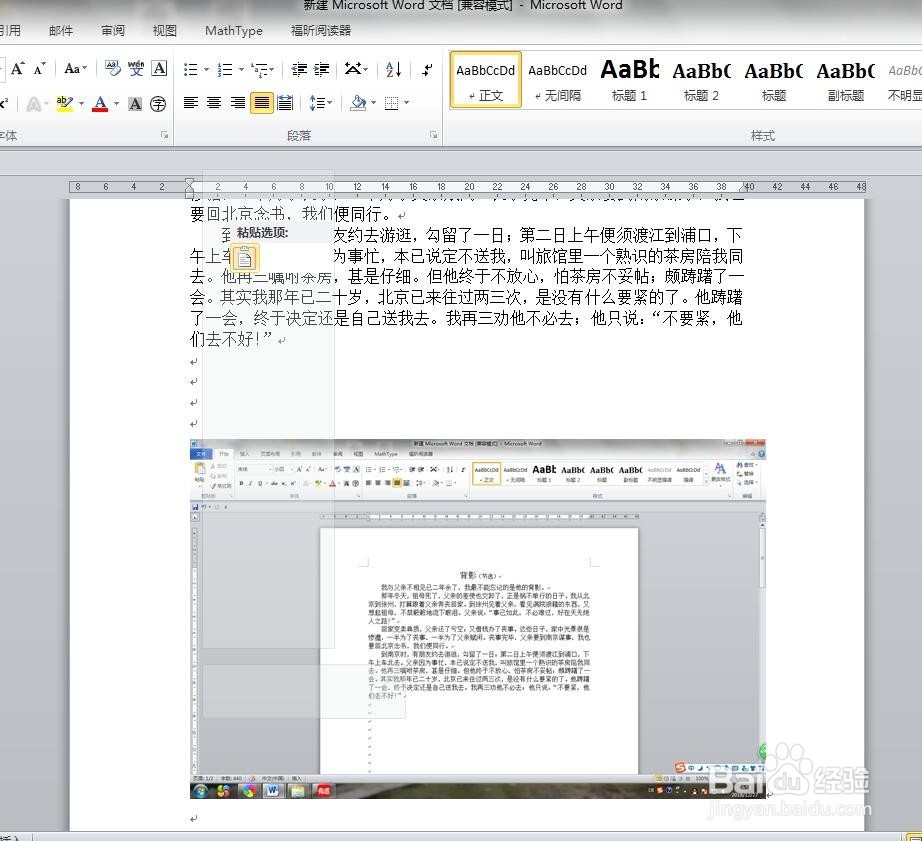Expand the Line Spacing dropdown arrow
This screenshot has width=922, height=841.
[x=329, y=104]
